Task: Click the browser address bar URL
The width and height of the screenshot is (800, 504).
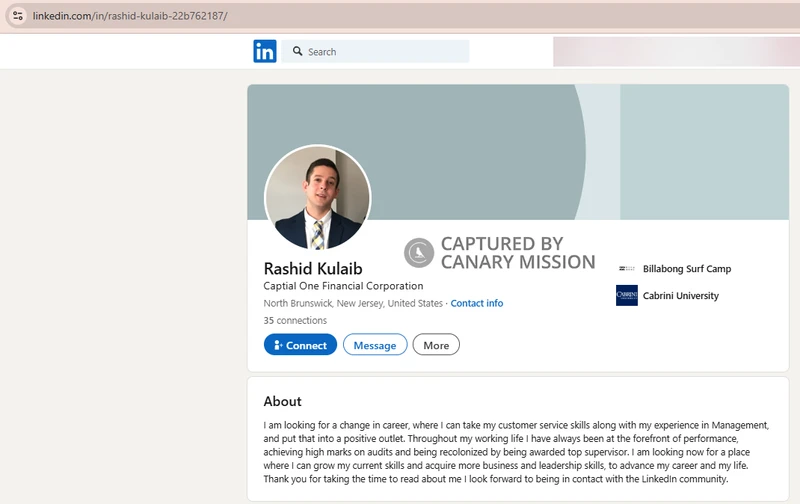Action: tap(130, 16)
